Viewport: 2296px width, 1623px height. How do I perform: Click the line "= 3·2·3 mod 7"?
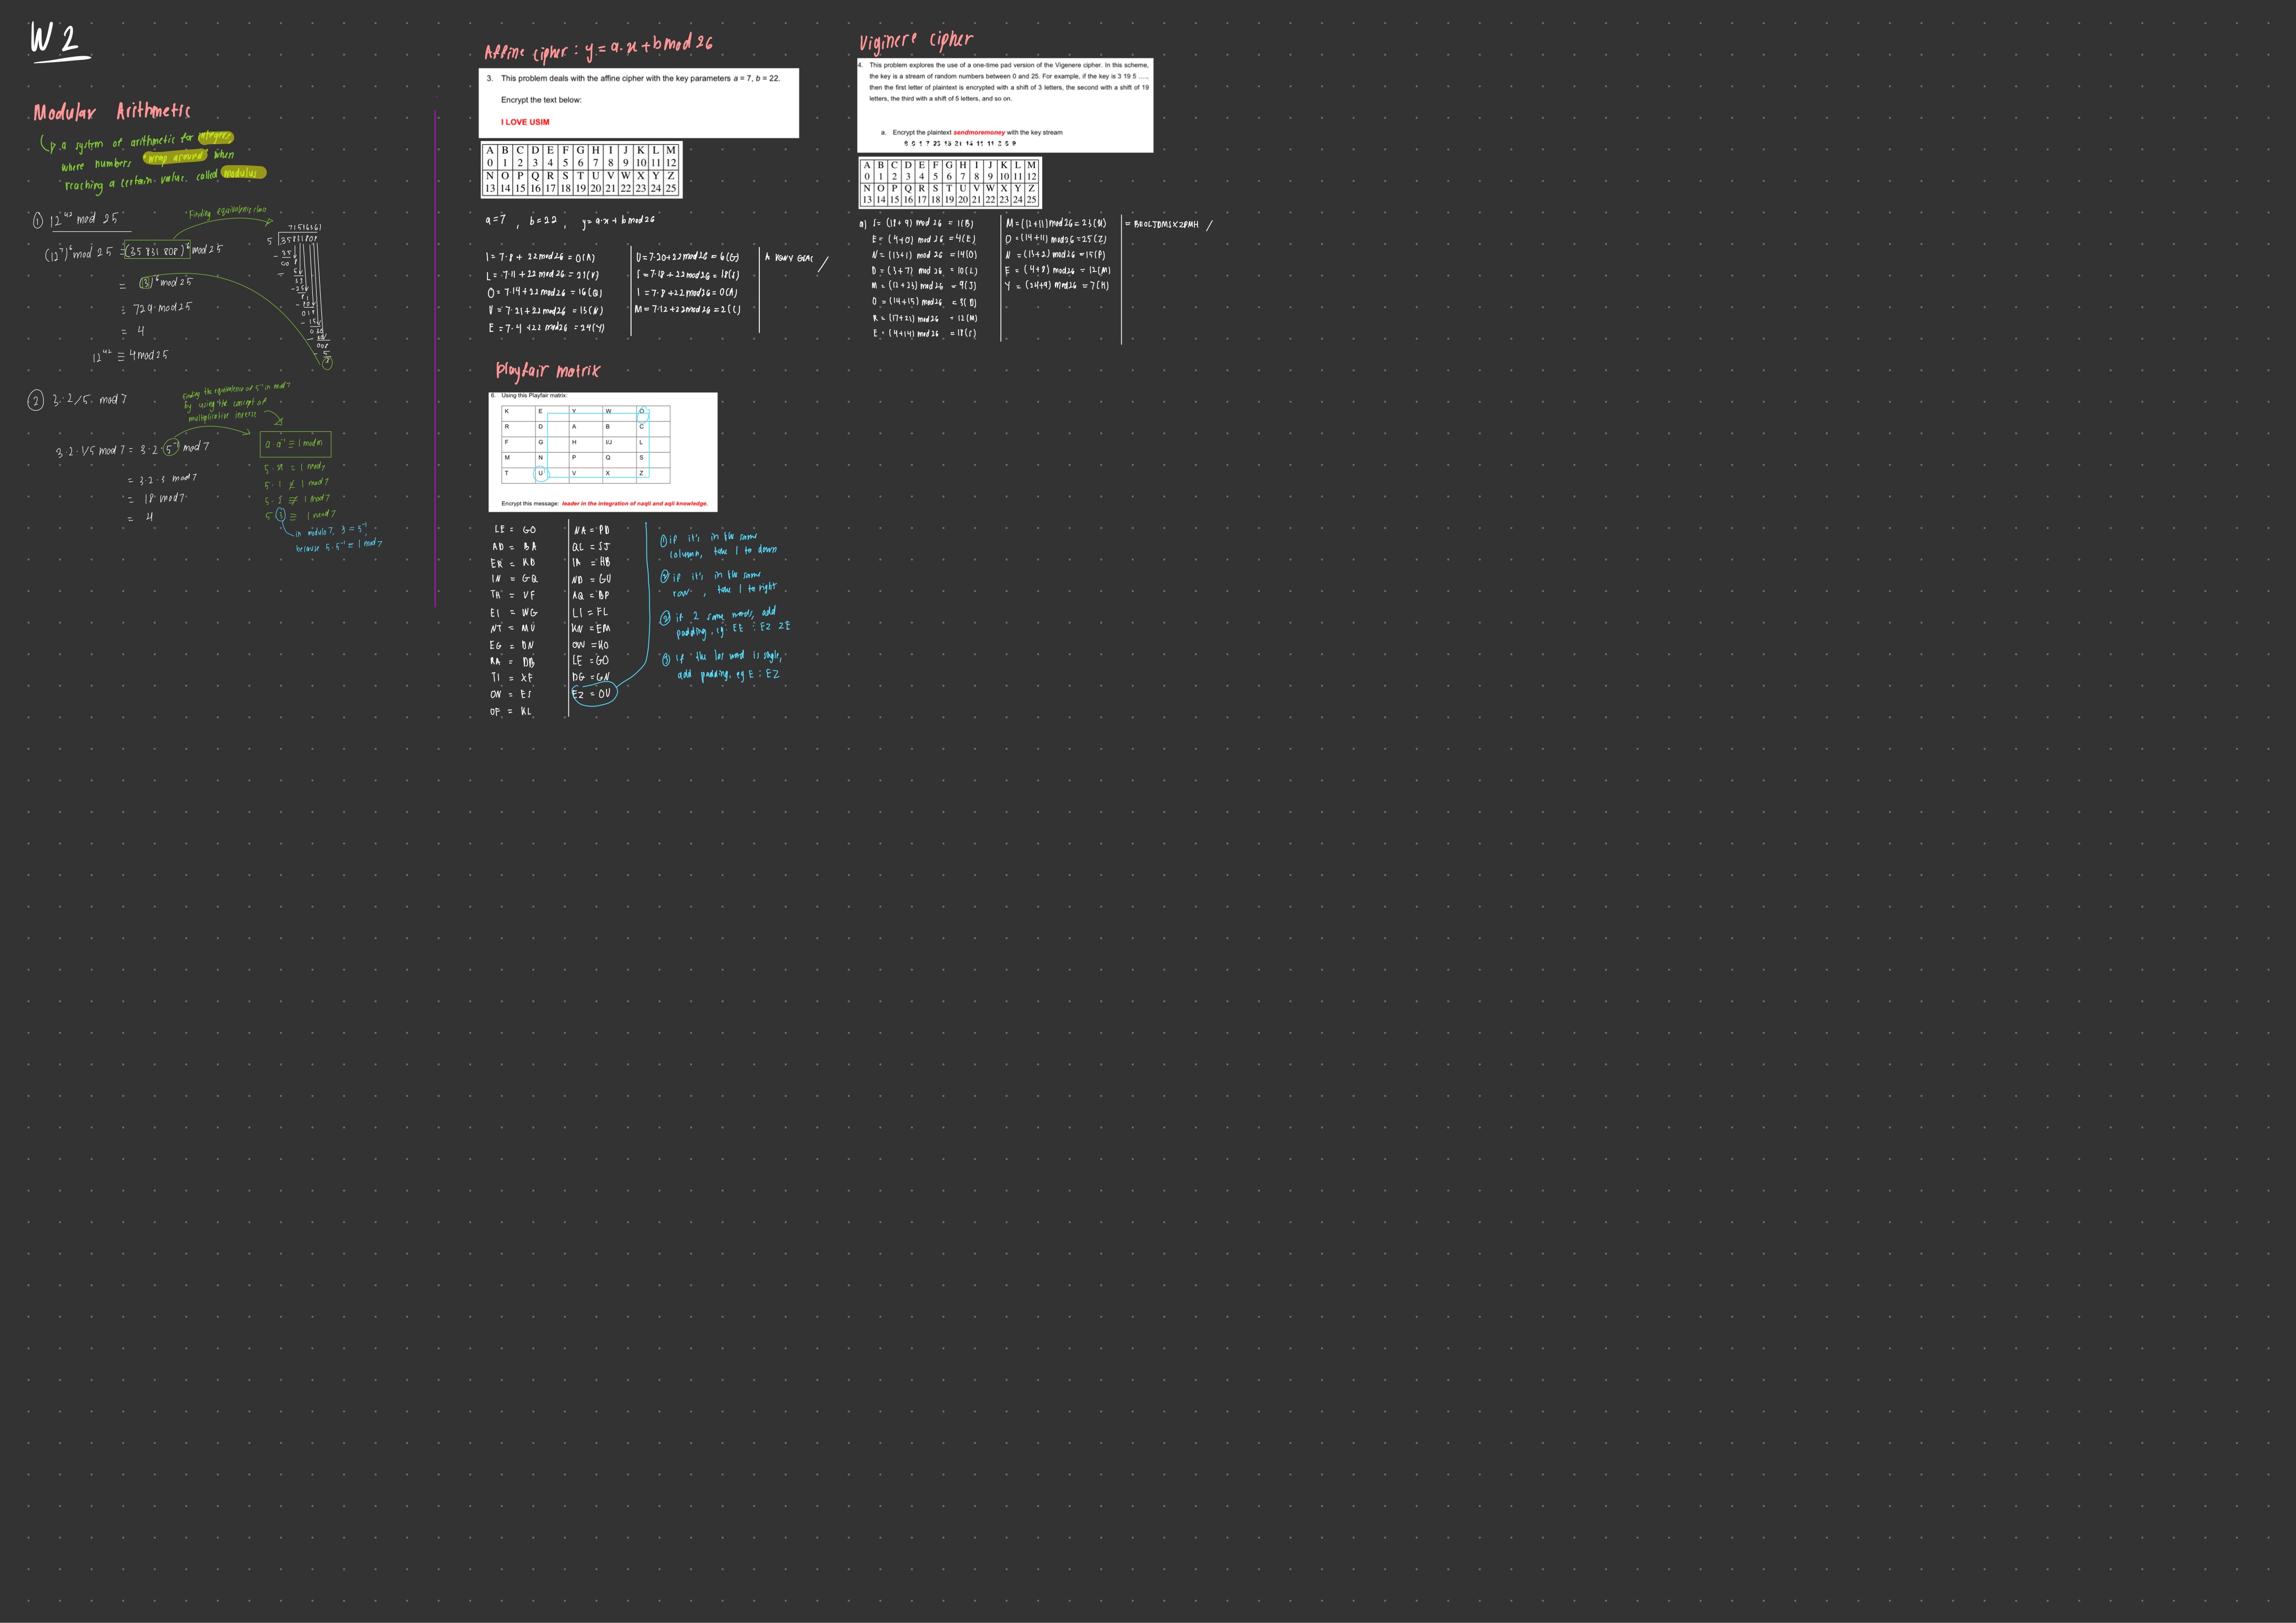[x=162, y=479]
